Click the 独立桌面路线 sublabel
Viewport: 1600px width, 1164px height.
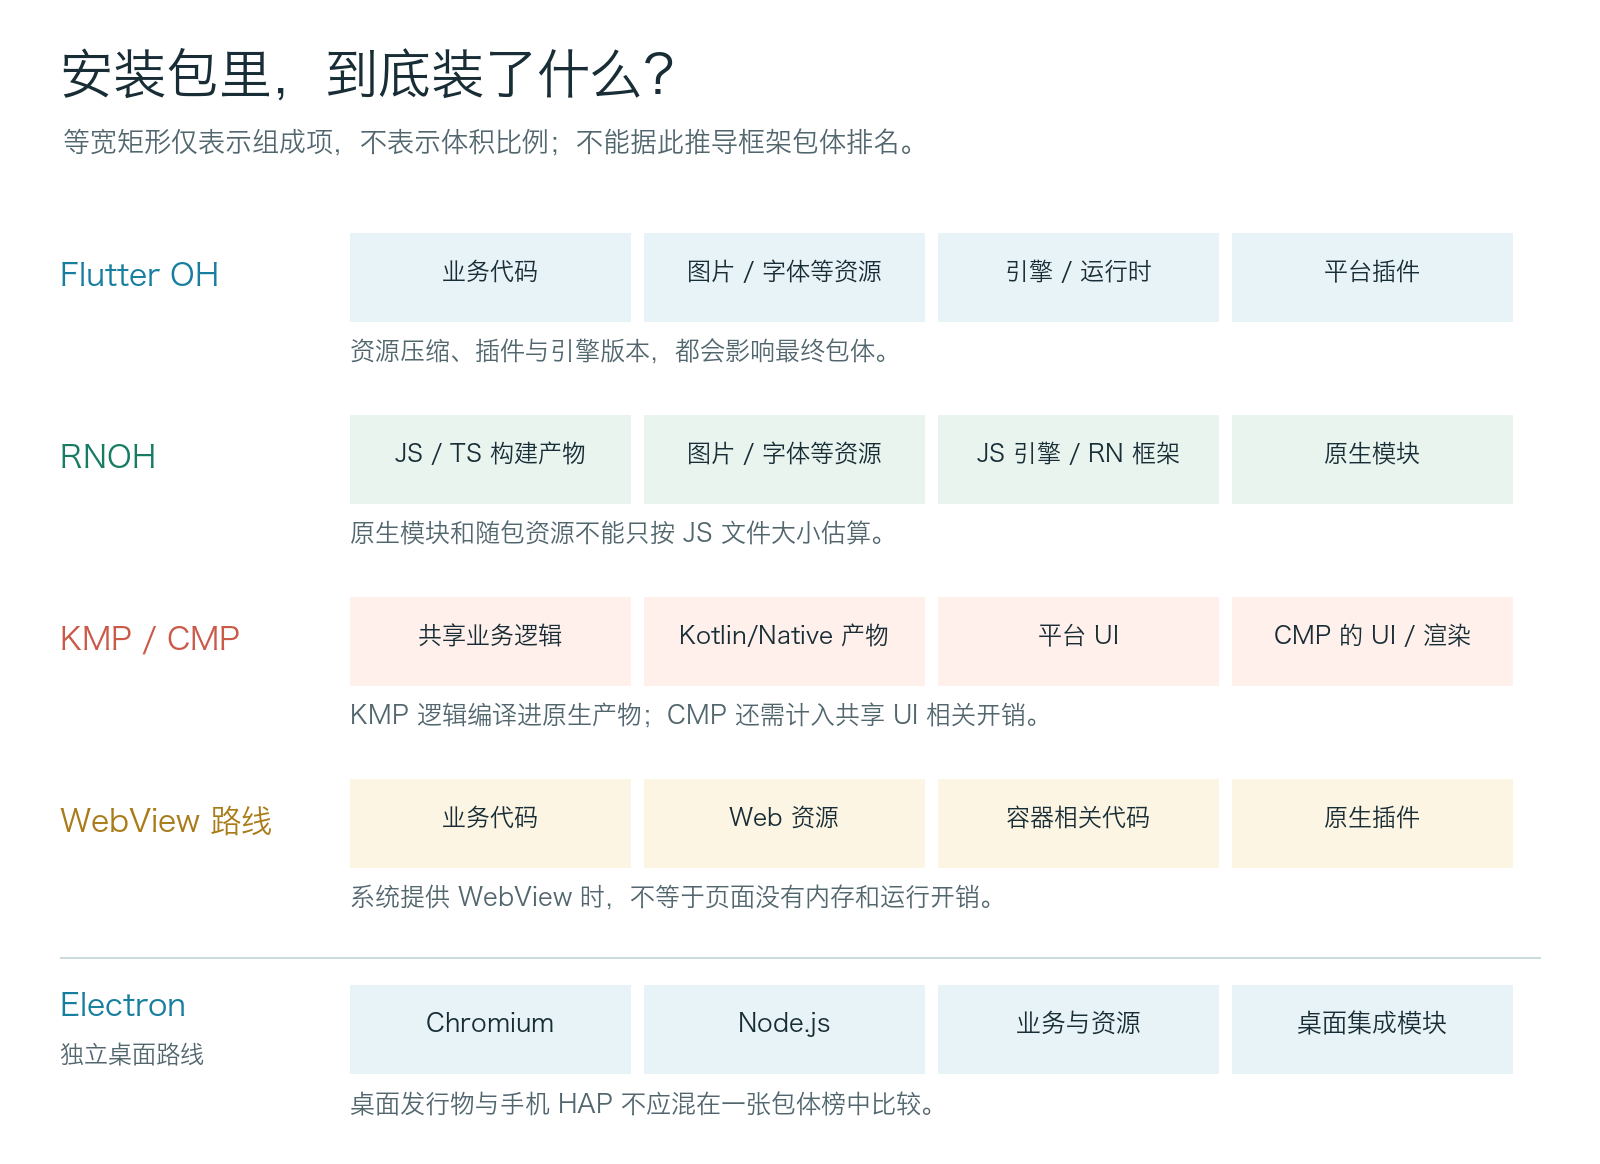pos(132,1055)
